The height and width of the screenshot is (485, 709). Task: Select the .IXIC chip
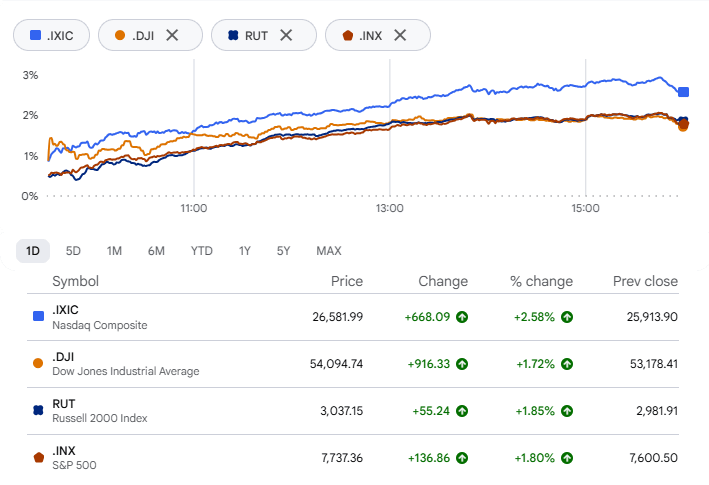(x=52, y=35)
